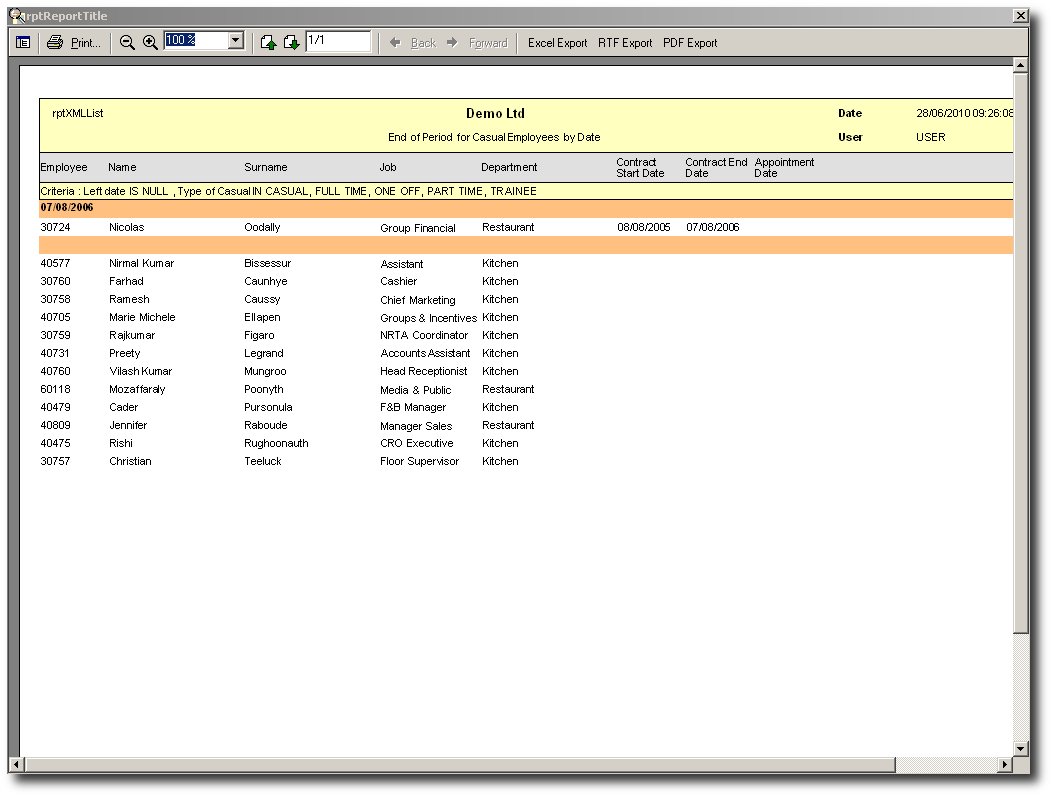
Task: Export report using Excel Export
Action: click(x=557, y=43)
